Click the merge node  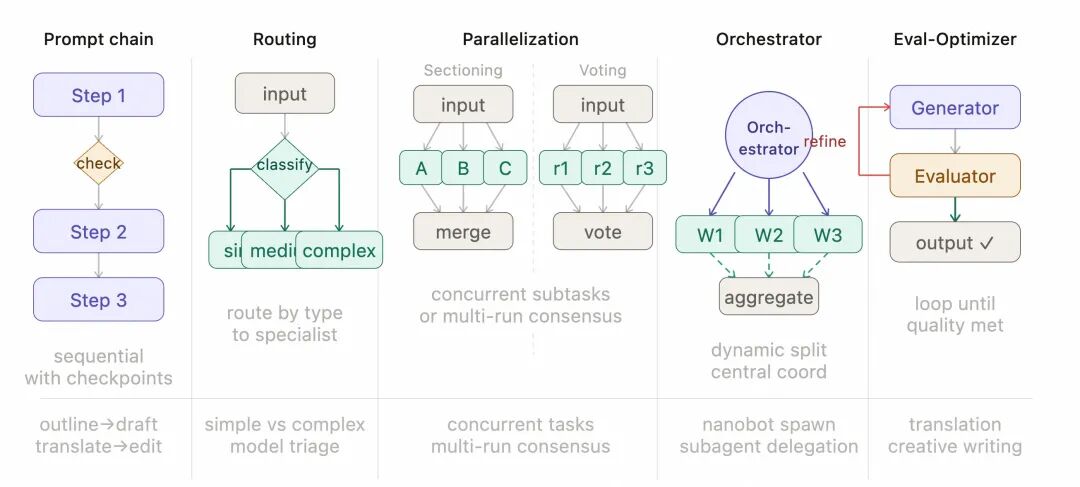(463, 232)
